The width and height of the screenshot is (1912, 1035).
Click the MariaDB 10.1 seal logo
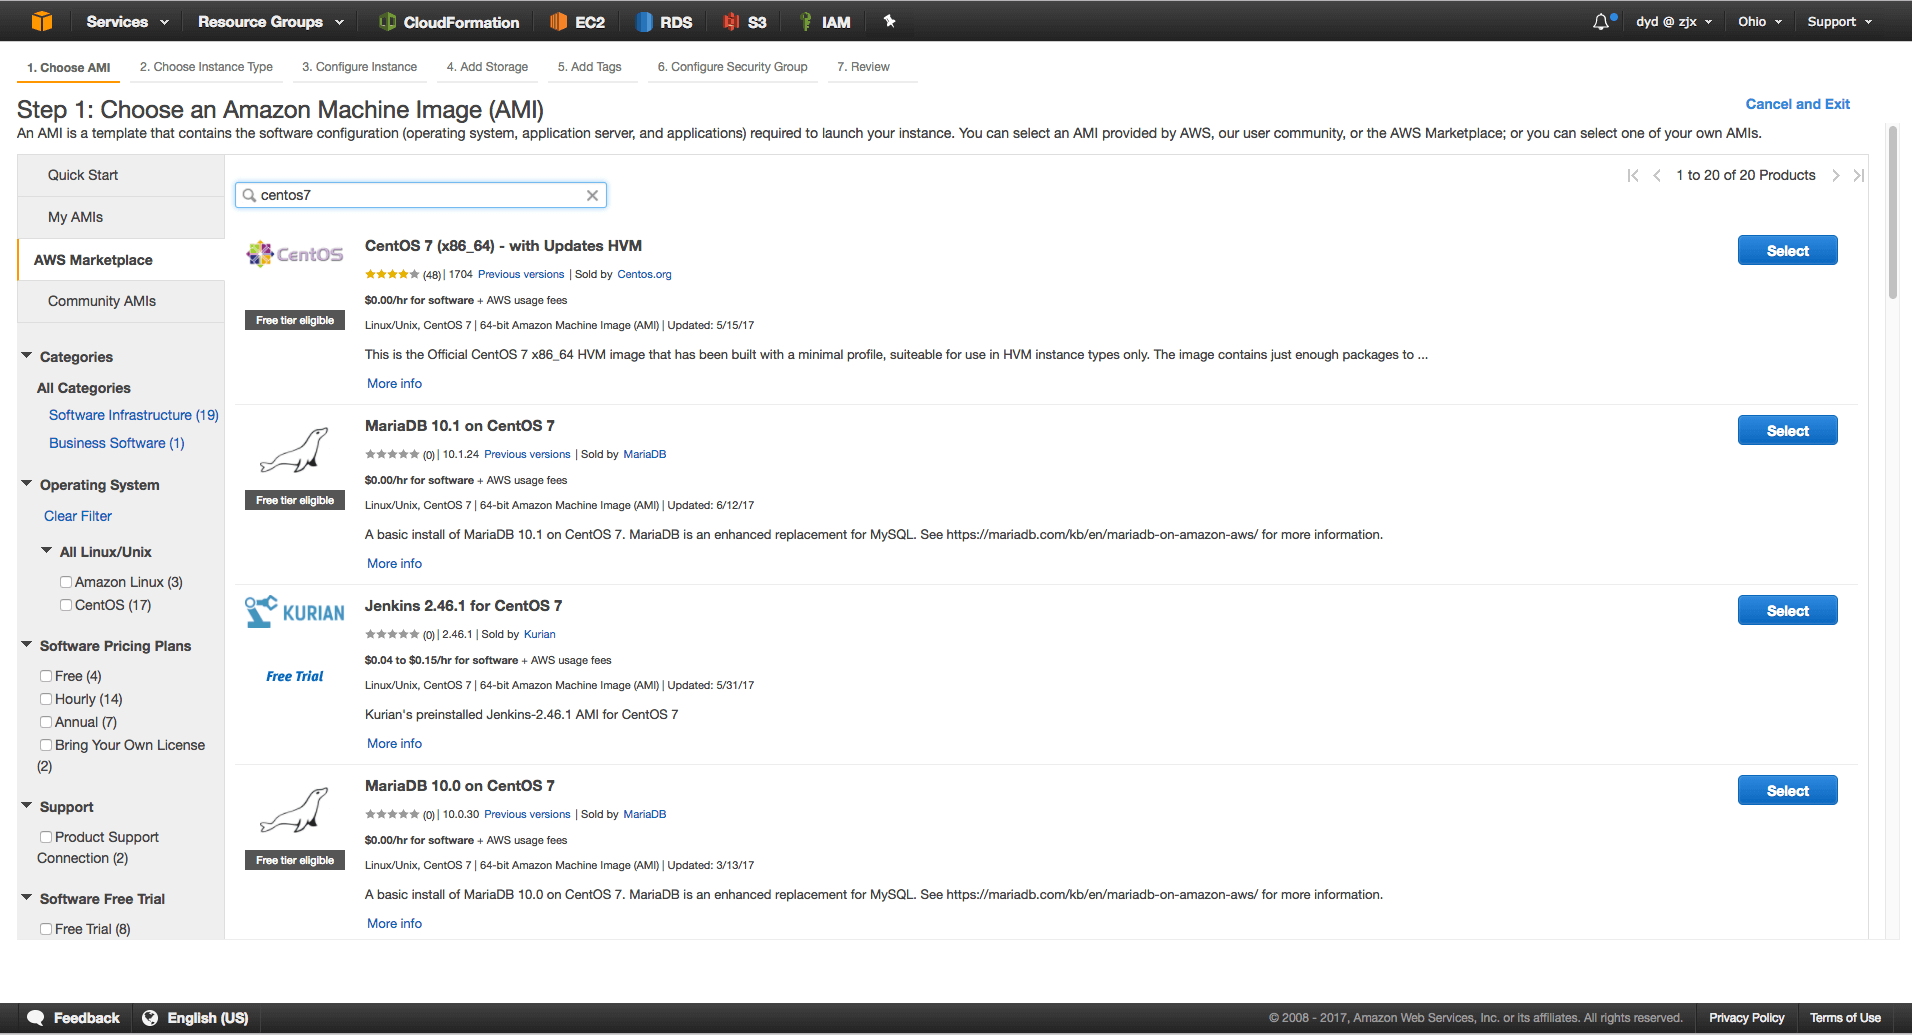(x=295, y=449)
